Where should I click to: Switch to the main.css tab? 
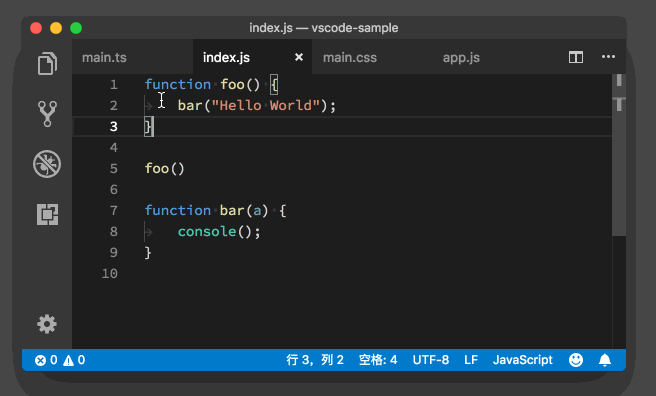coord(350,57)
